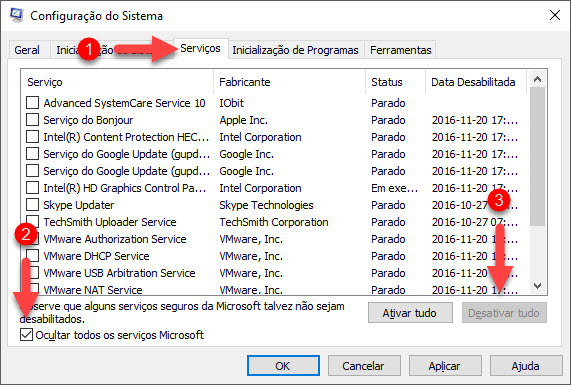
Task: Click the TechSmith Corporation manufacturer cell
Action: click(x=273, y=222)
